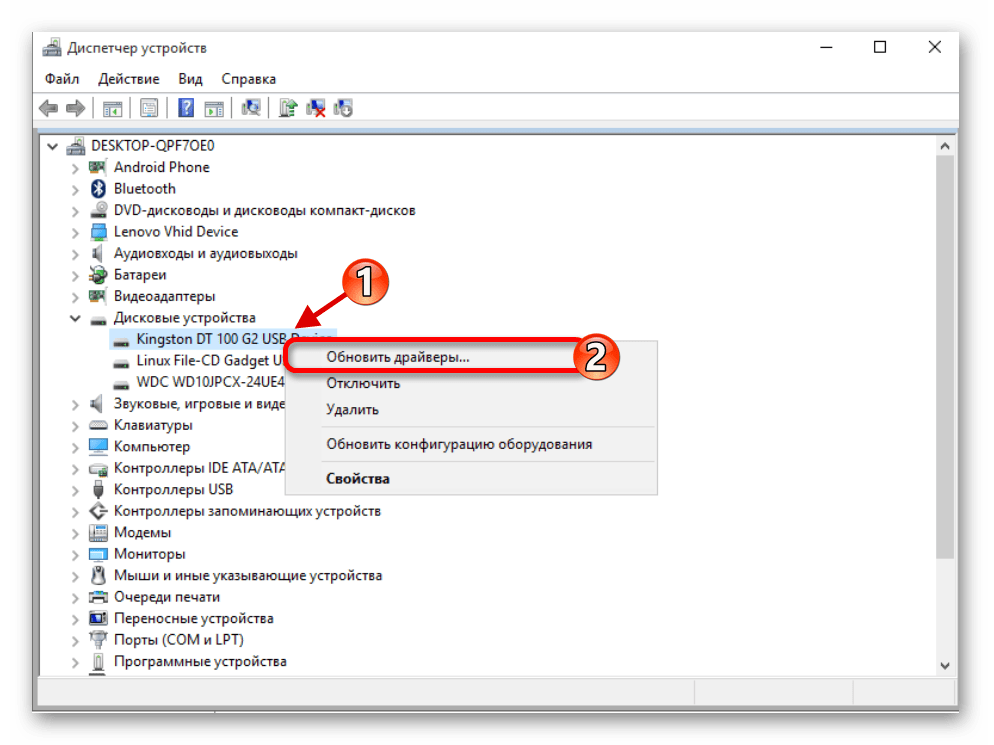Open Свойства from the context menu
Image resolution: width=994 pixels, height=745 pixels.
pyautogui.click(x=358, y=478)
